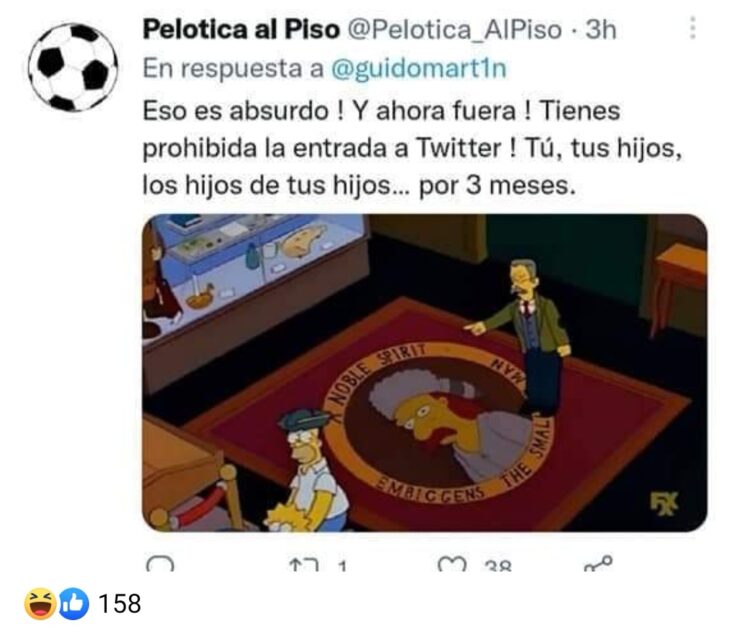Retweet using the arrows icon
The width and height of the screenshot is (730, 633).
coord(304,565)
